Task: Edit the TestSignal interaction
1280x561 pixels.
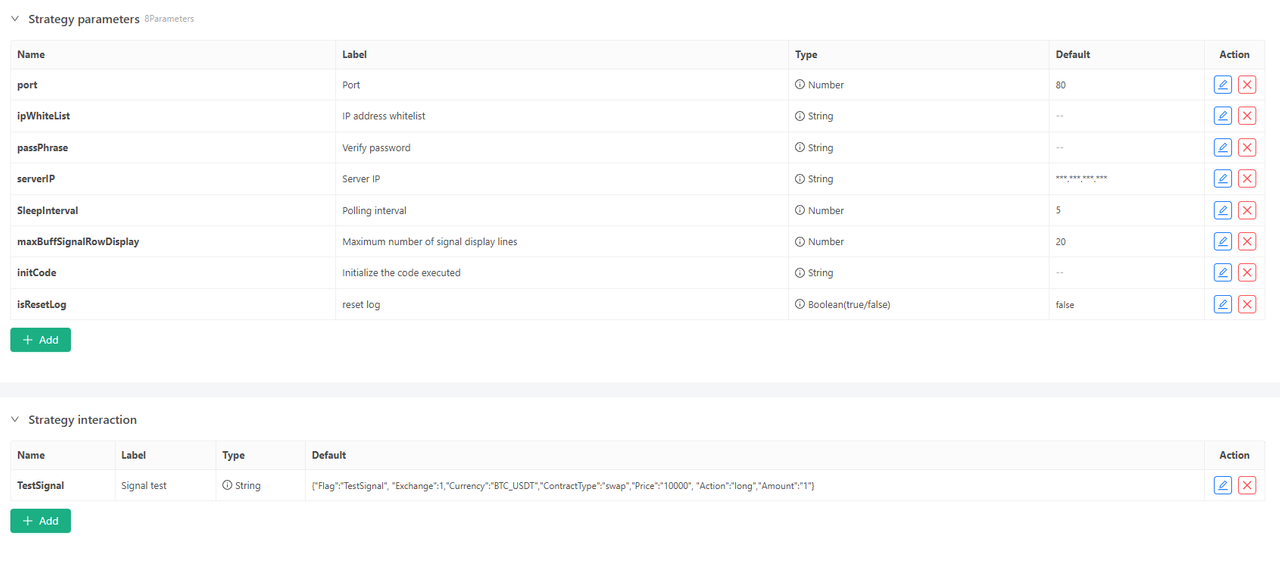Action: click(1222, 485)
